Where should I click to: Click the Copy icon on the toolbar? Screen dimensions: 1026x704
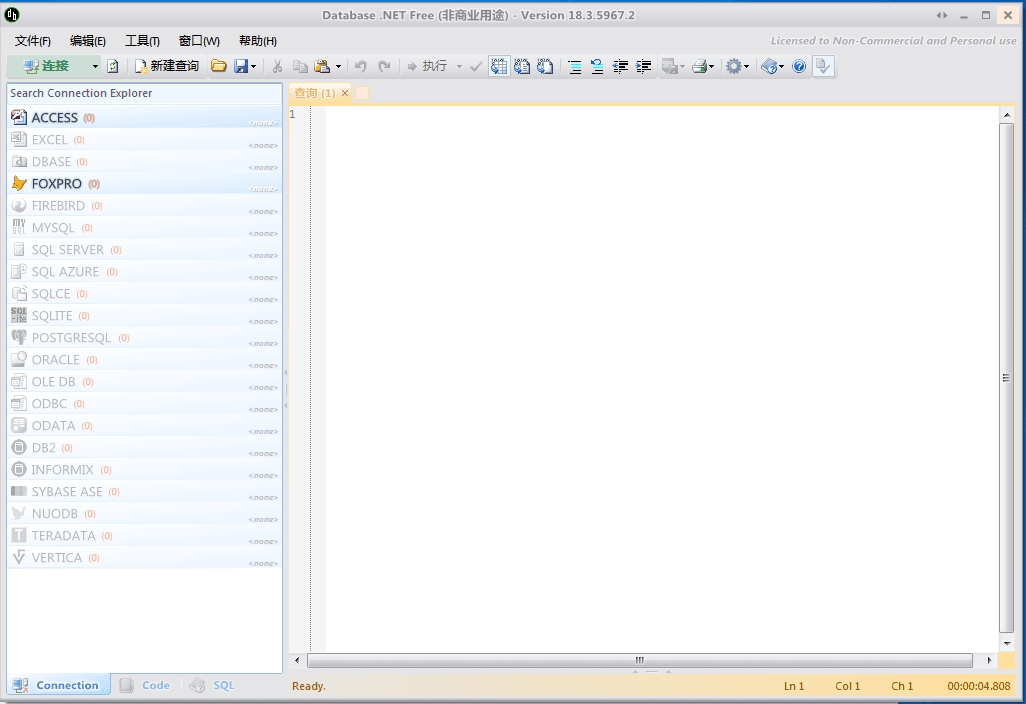[x=301, y=66]
